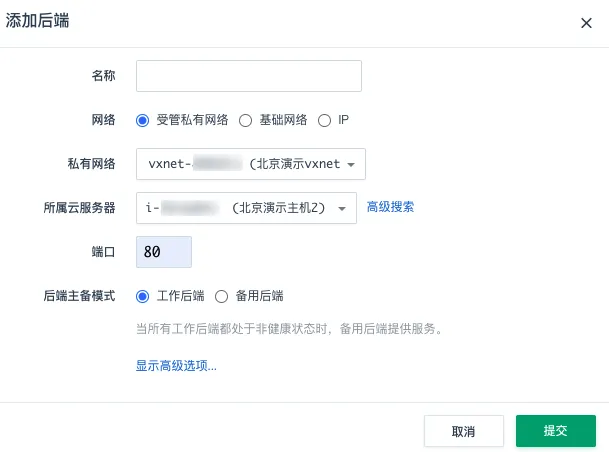This screenshot has height=452, width=609.
Task: Expand 显示高级选项... advanced options
Action: 176,366
